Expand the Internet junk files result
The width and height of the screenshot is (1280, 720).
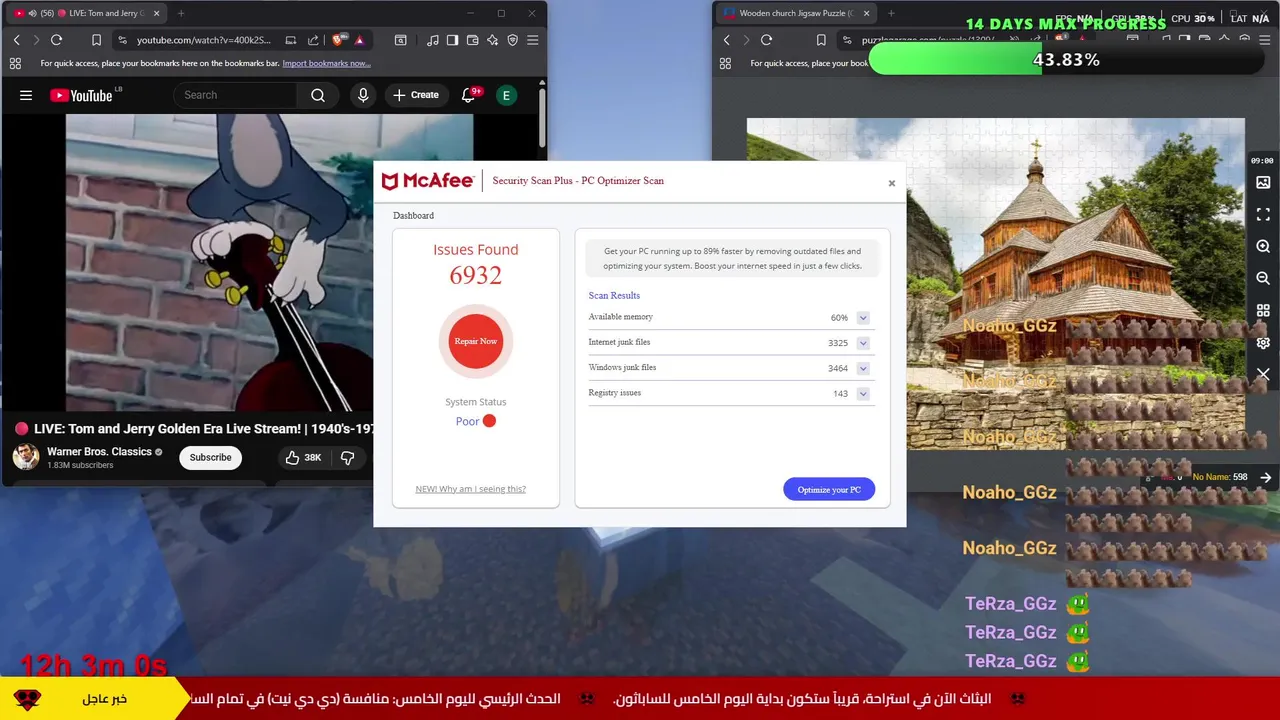(863, 343)
